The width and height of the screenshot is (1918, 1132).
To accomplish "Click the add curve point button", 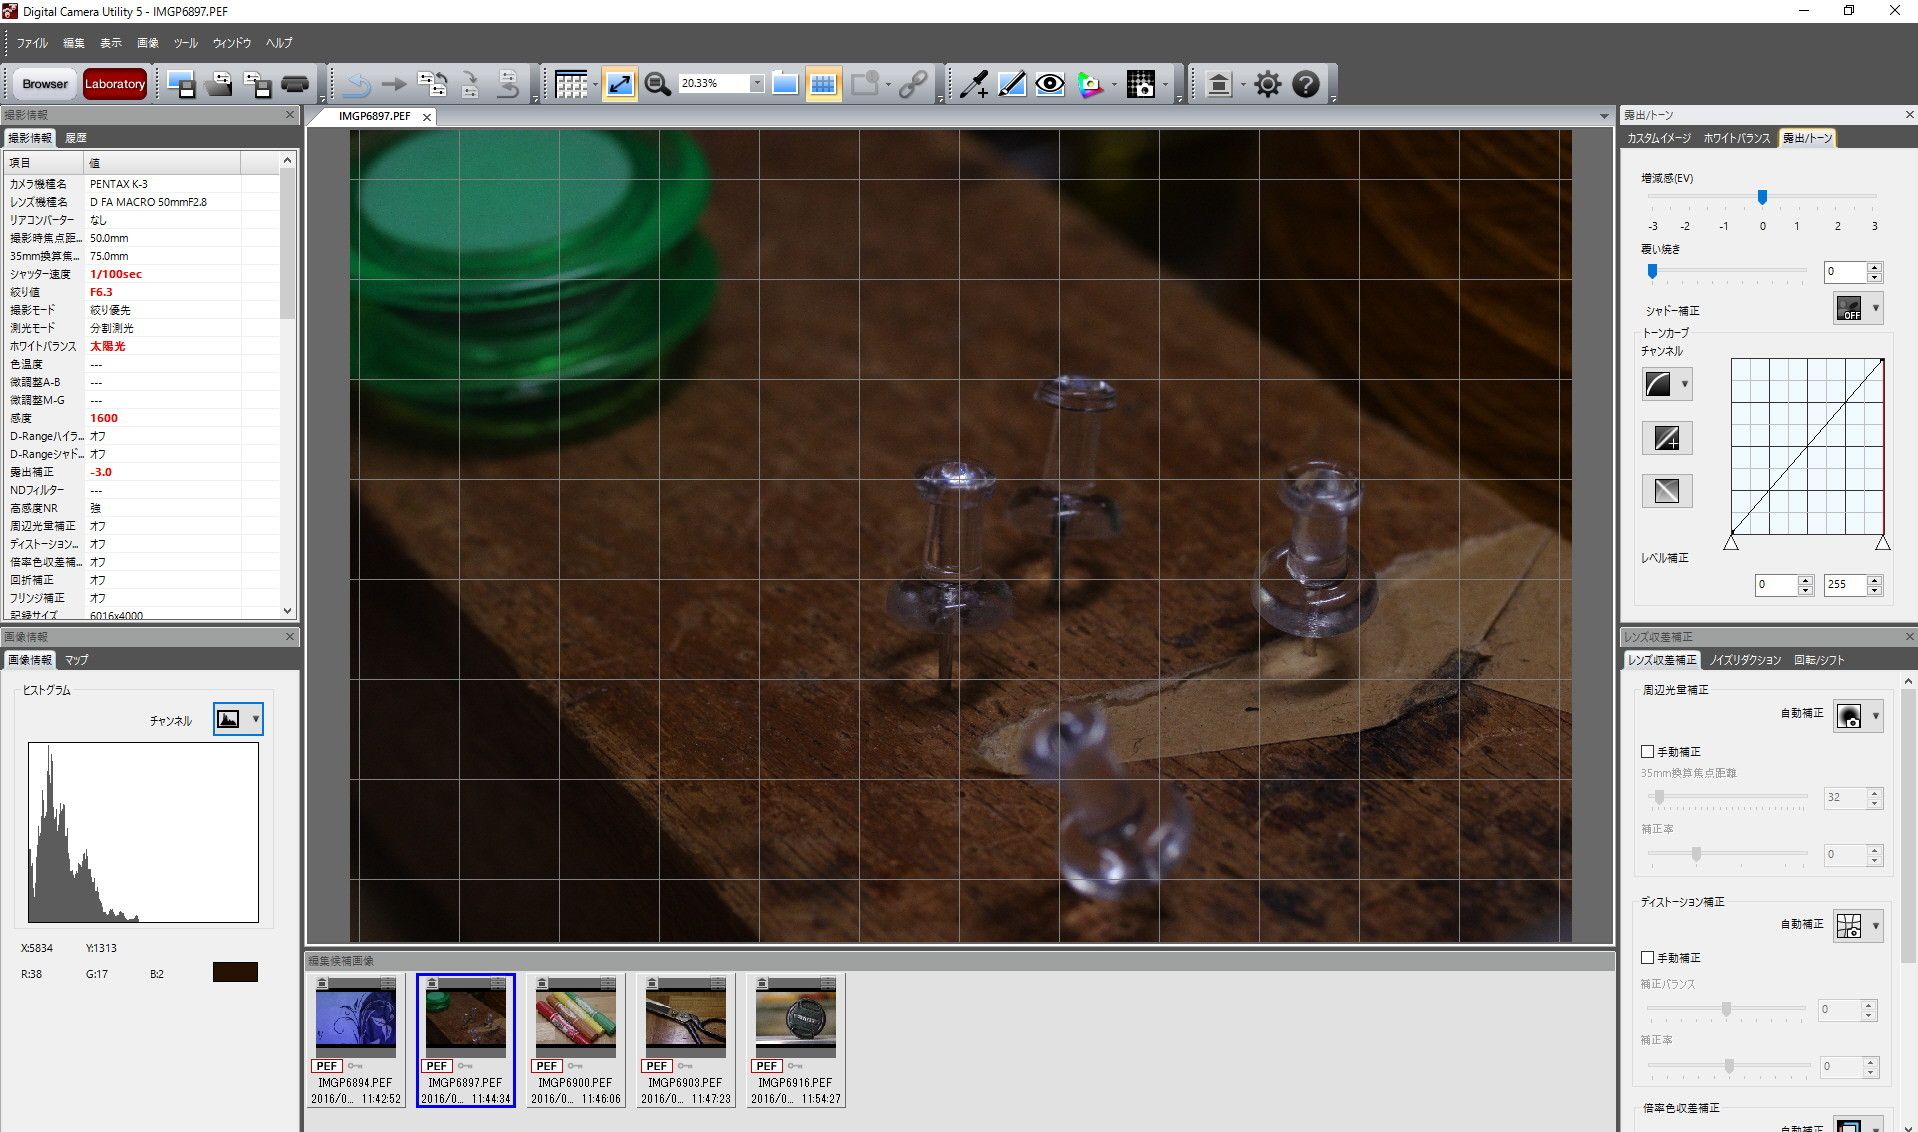I will (1667, 438).
